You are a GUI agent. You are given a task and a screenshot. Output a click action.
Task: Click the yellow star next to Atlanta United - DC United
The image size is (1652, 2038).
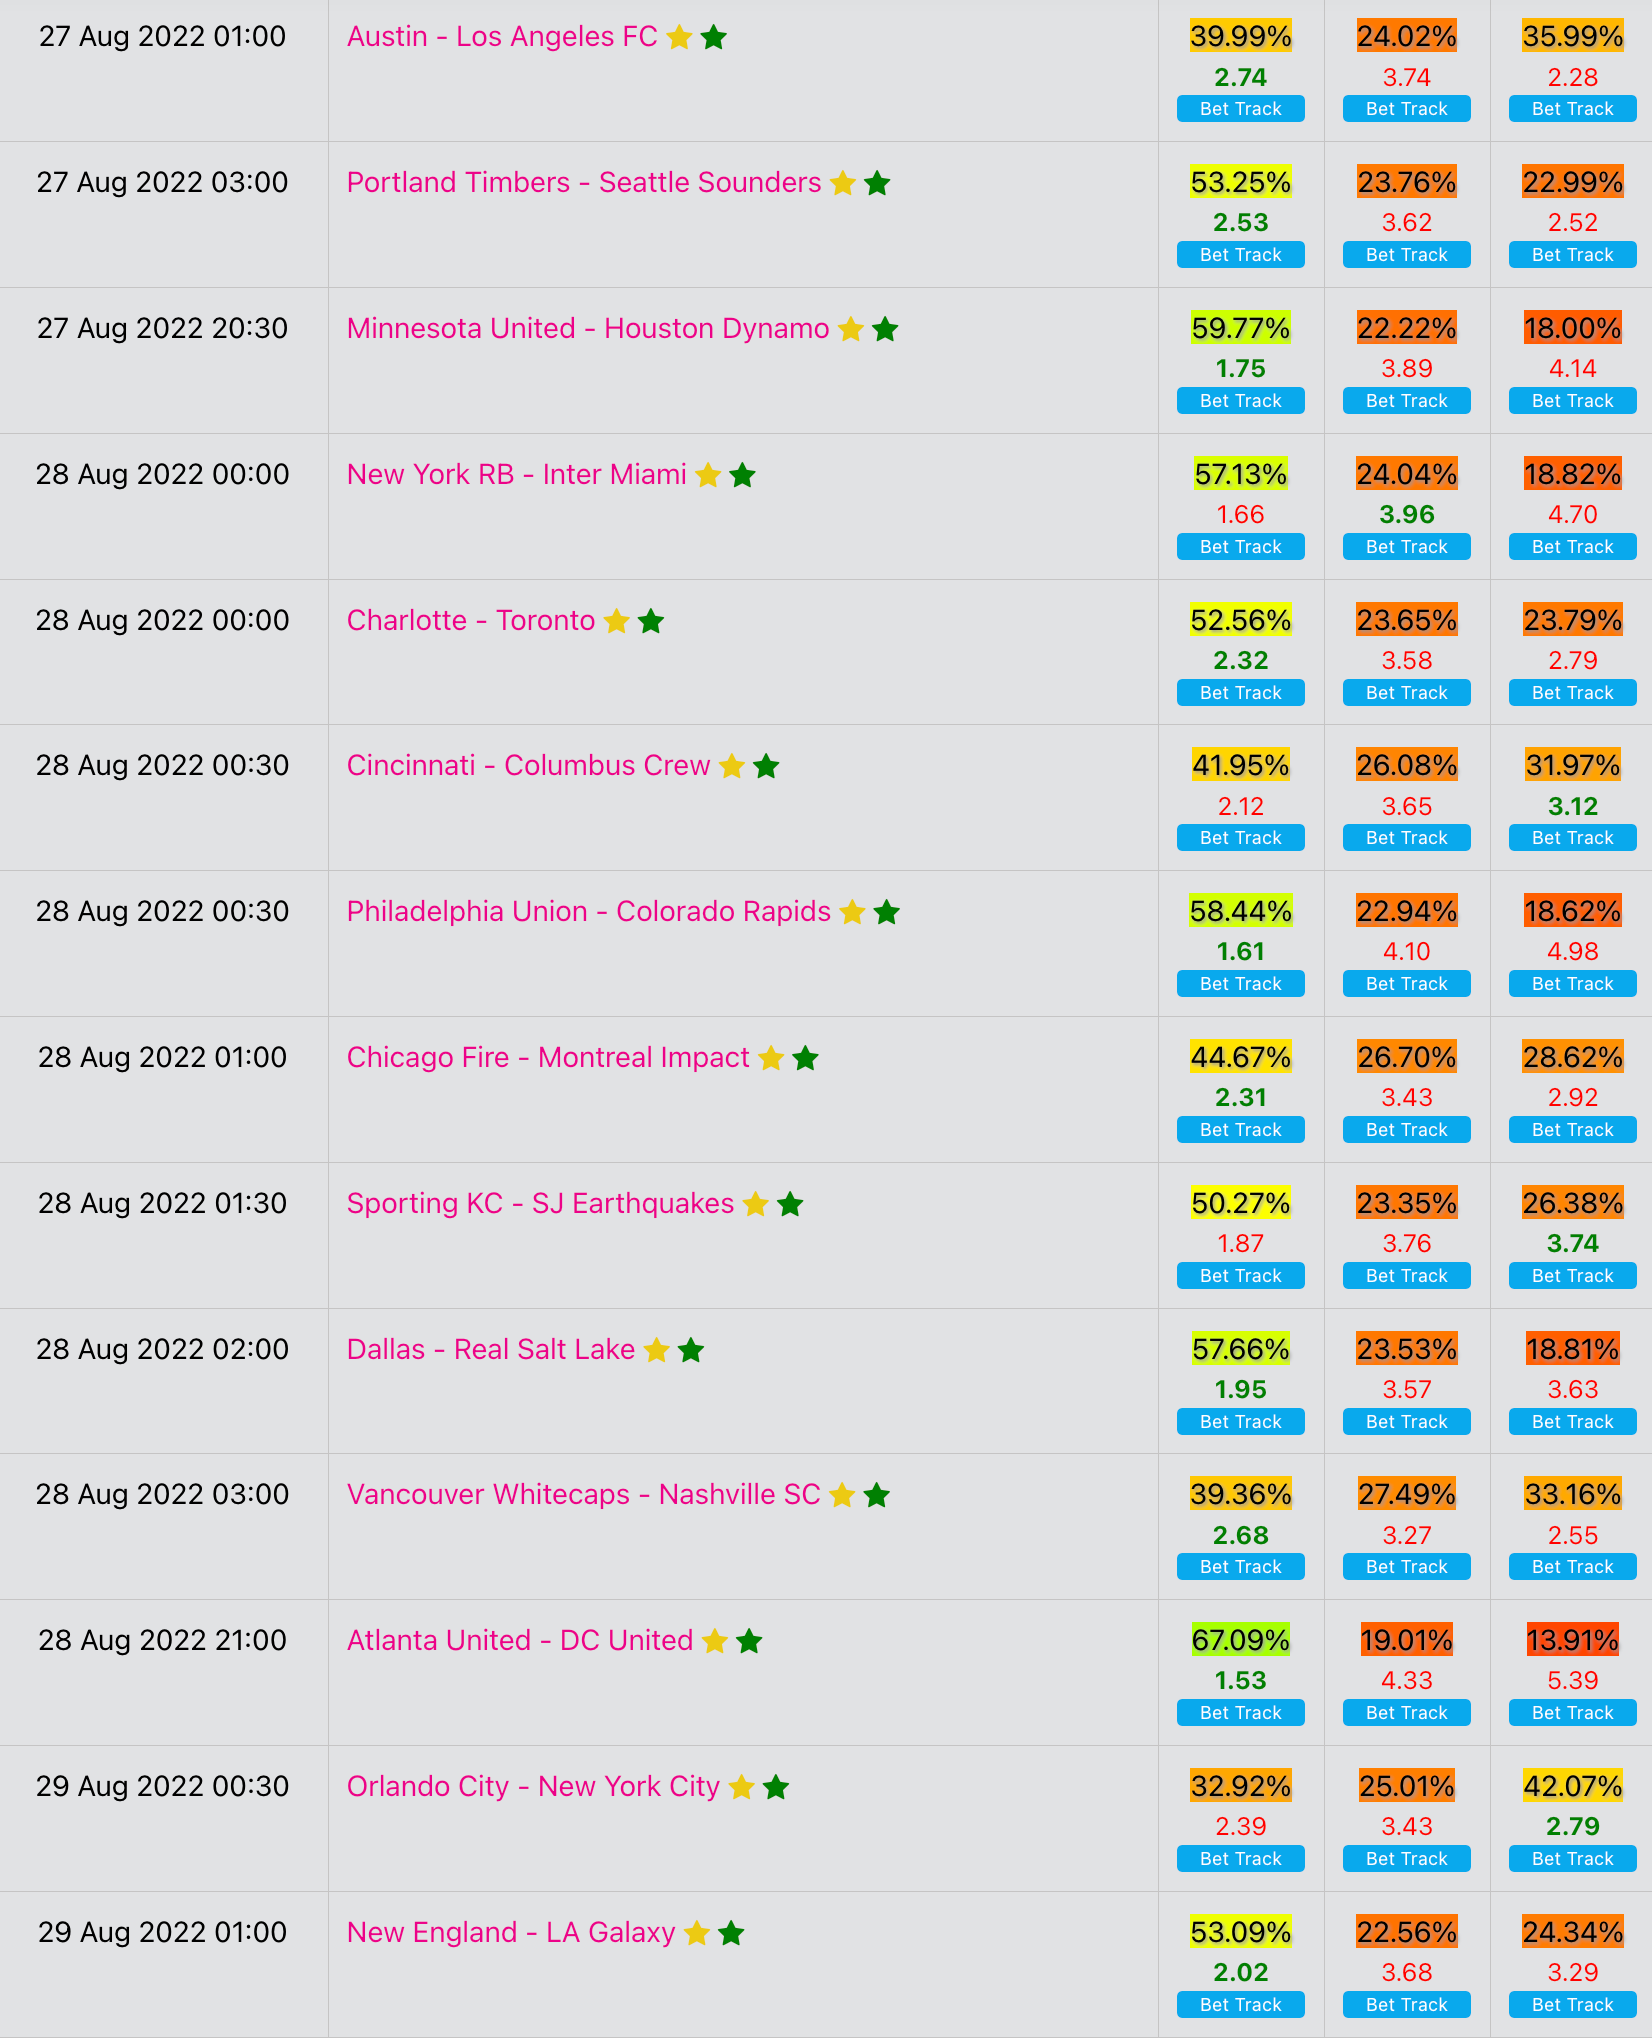715,1641
